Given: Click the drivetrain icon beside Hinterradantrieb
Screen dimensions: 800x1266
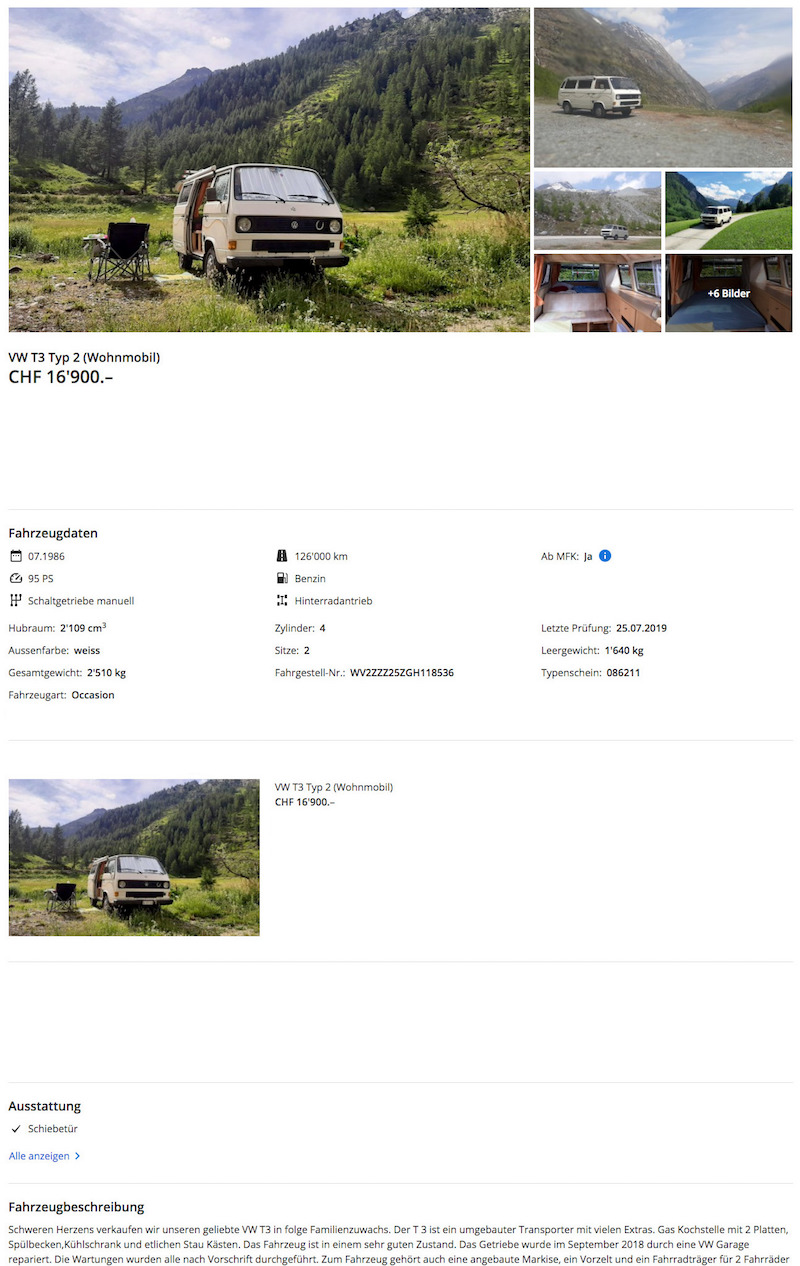Looking at the screenshot, I should (x=282, y=601).
